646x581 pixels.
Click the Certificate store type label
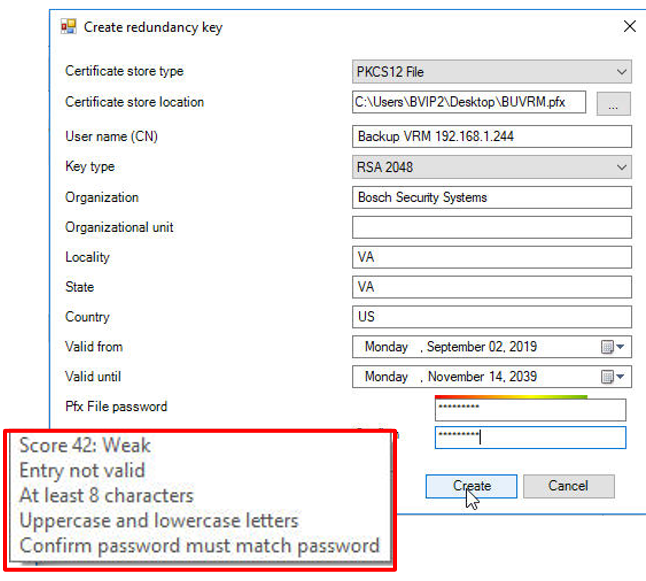pyautogui.click(x=124, y=71)
